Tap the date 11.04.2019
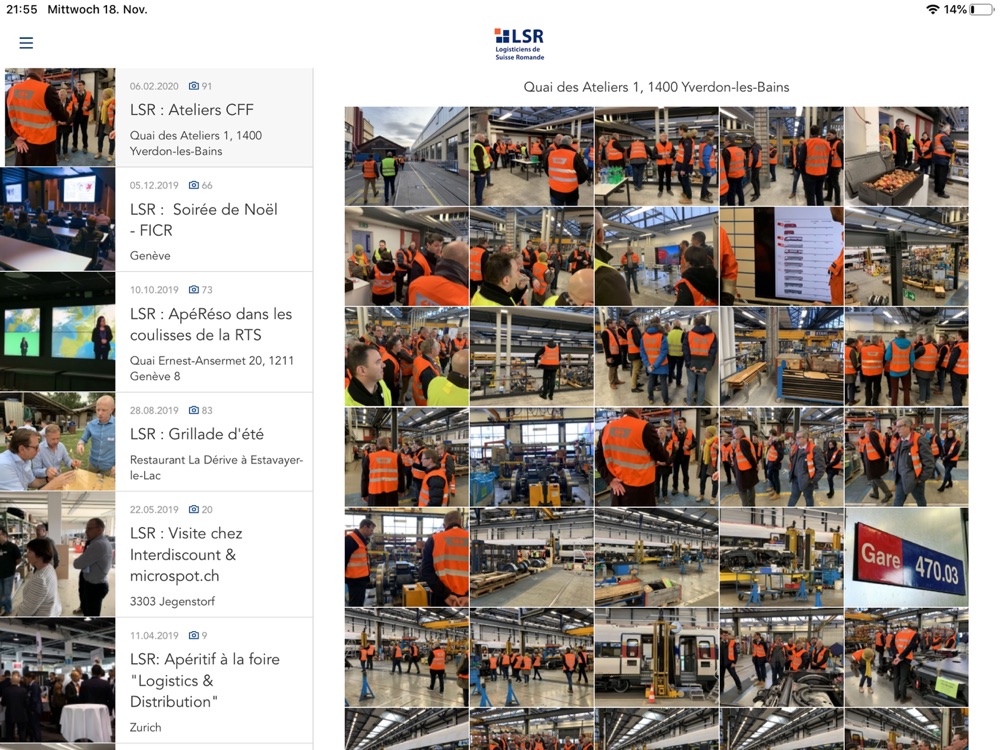Screen dimensions: 1000x750 click(154, 636)
